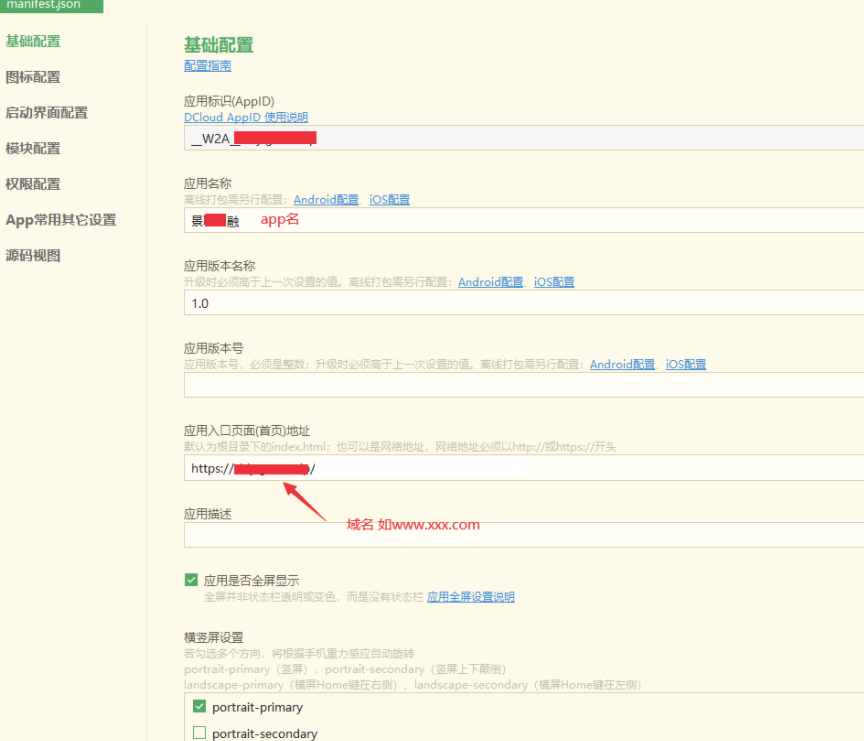Click iOS配置 link under 应用名称
Viewport: 864px width, 741px height.
click(x=389, y=200)
